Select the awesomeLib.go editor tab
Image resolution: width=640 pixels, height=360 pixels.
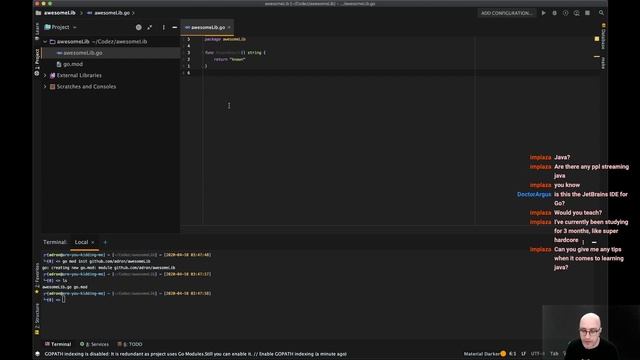click(x=208, y=27)
